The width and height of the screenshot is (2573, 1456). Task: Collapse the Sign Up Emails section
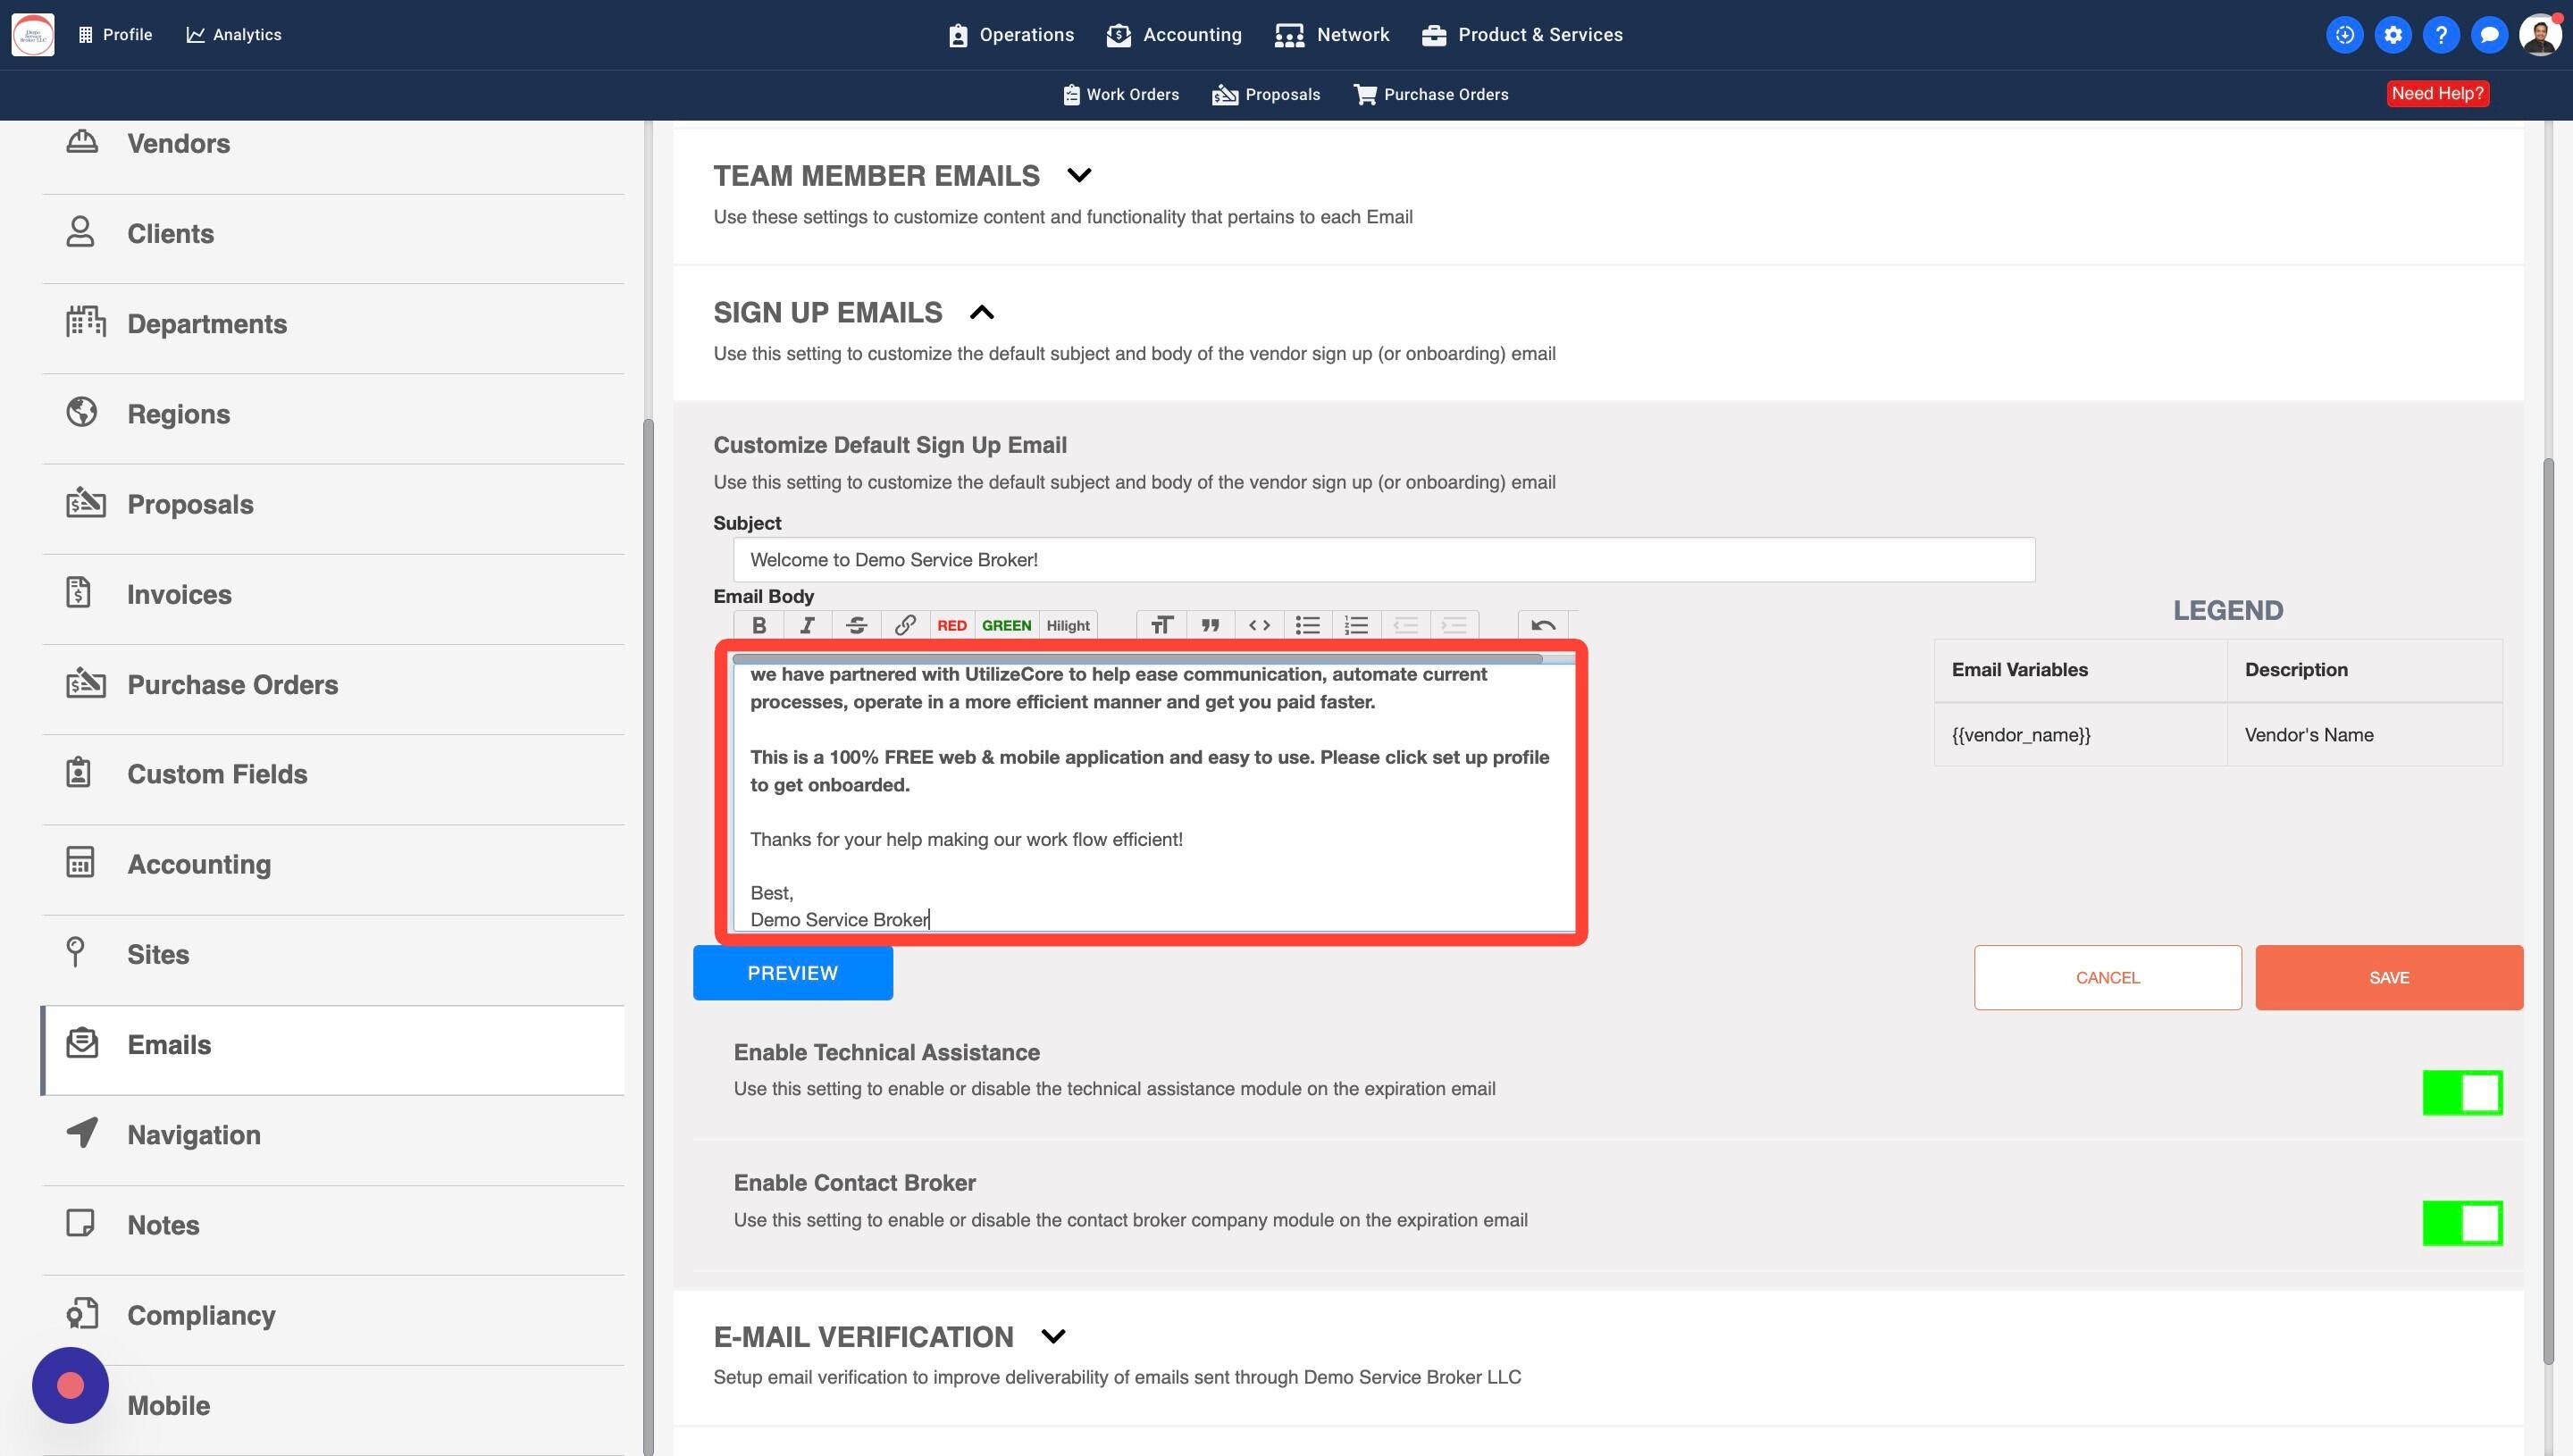tap(981, 313)
